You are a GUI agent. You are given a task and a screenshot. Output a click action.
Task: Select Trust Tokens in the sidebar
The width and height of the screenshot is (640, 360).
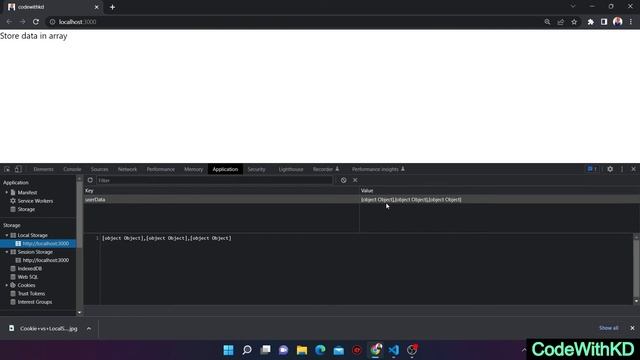click(x=31, y=293)
